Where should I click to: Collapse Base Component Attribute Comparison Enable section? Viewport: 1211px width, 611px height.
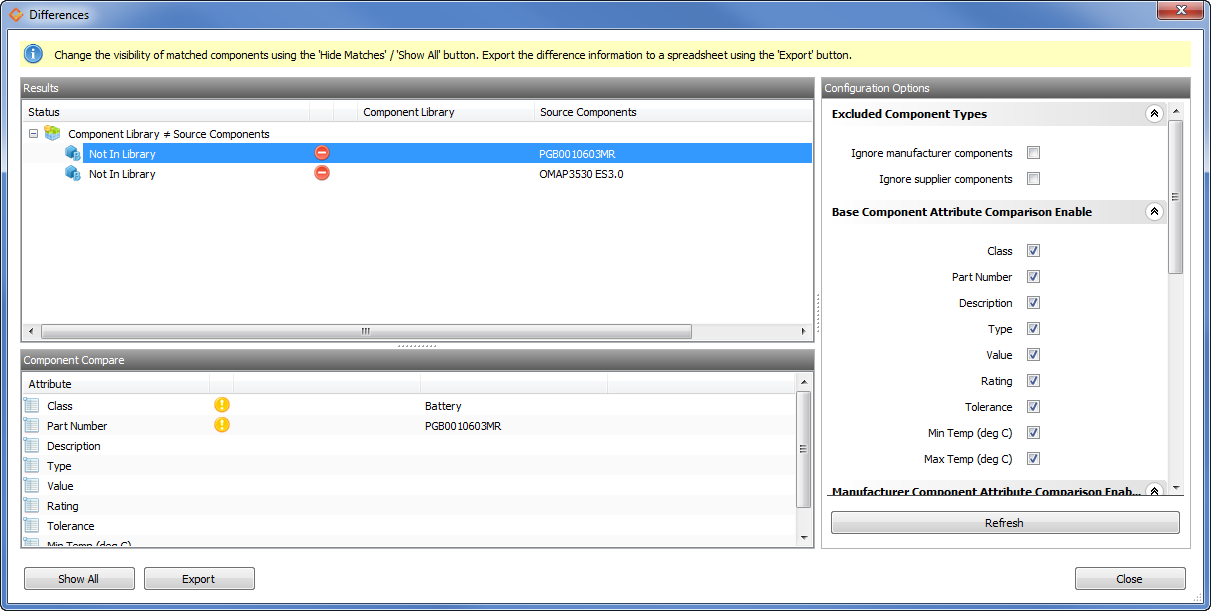pos(1154,211)
